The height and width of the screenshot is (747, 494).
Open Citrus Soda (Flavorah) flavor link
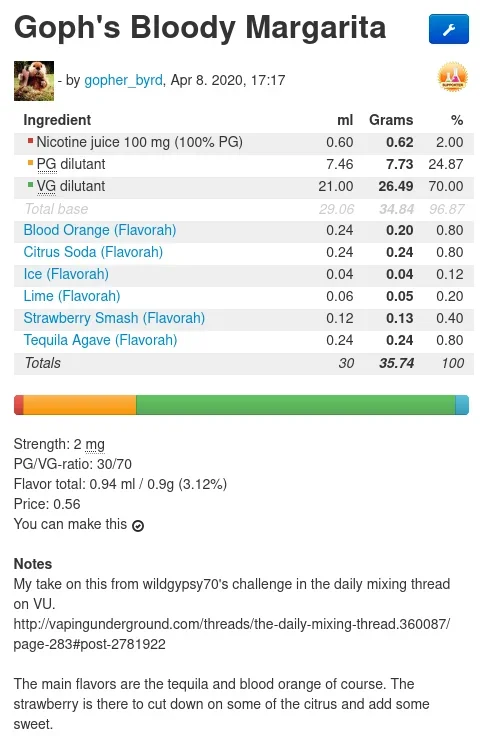[93, 252]
